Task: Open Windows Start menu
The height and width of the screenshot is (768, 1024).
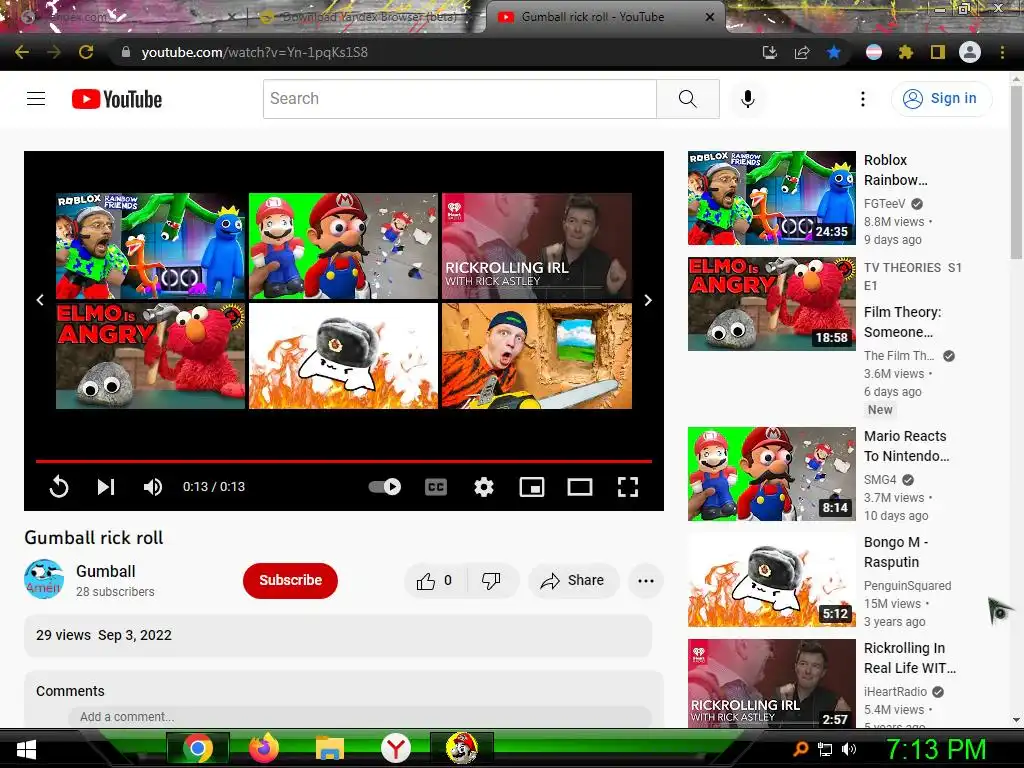Action: [x=25, y=749]
